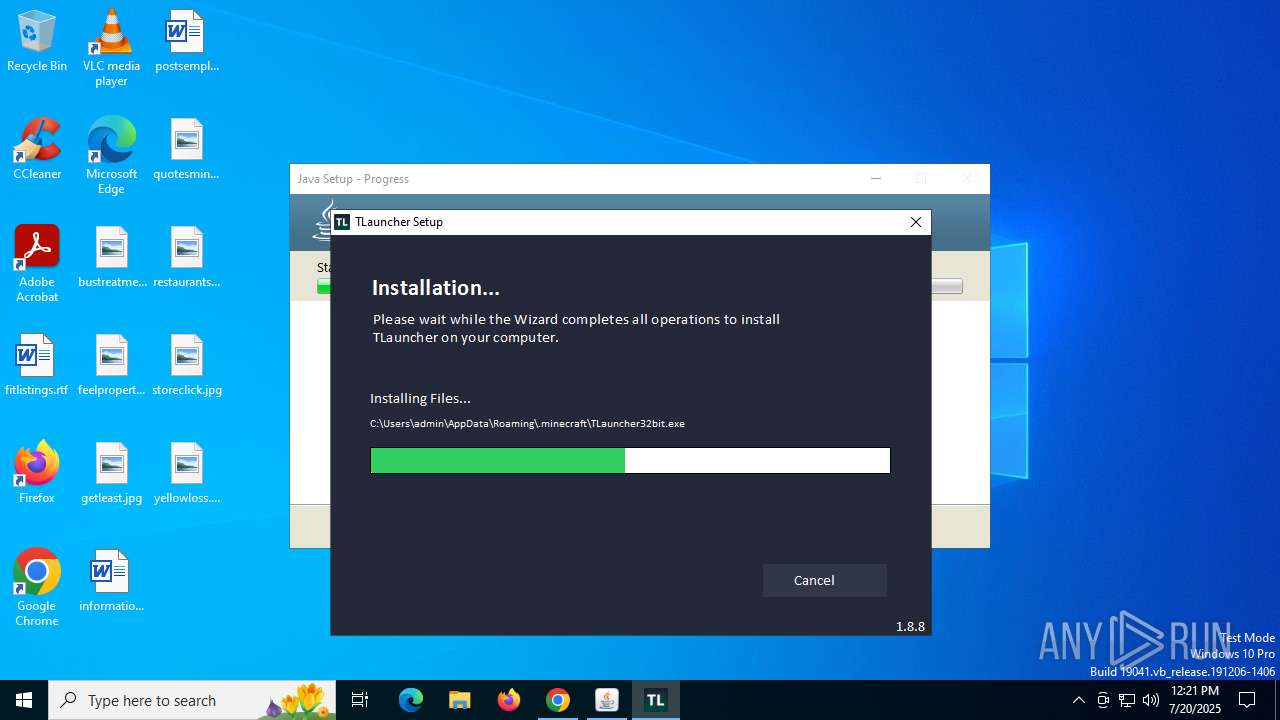Open Chrome from the taskbar
Screen dimensions: 1280x720
[558, 700]
